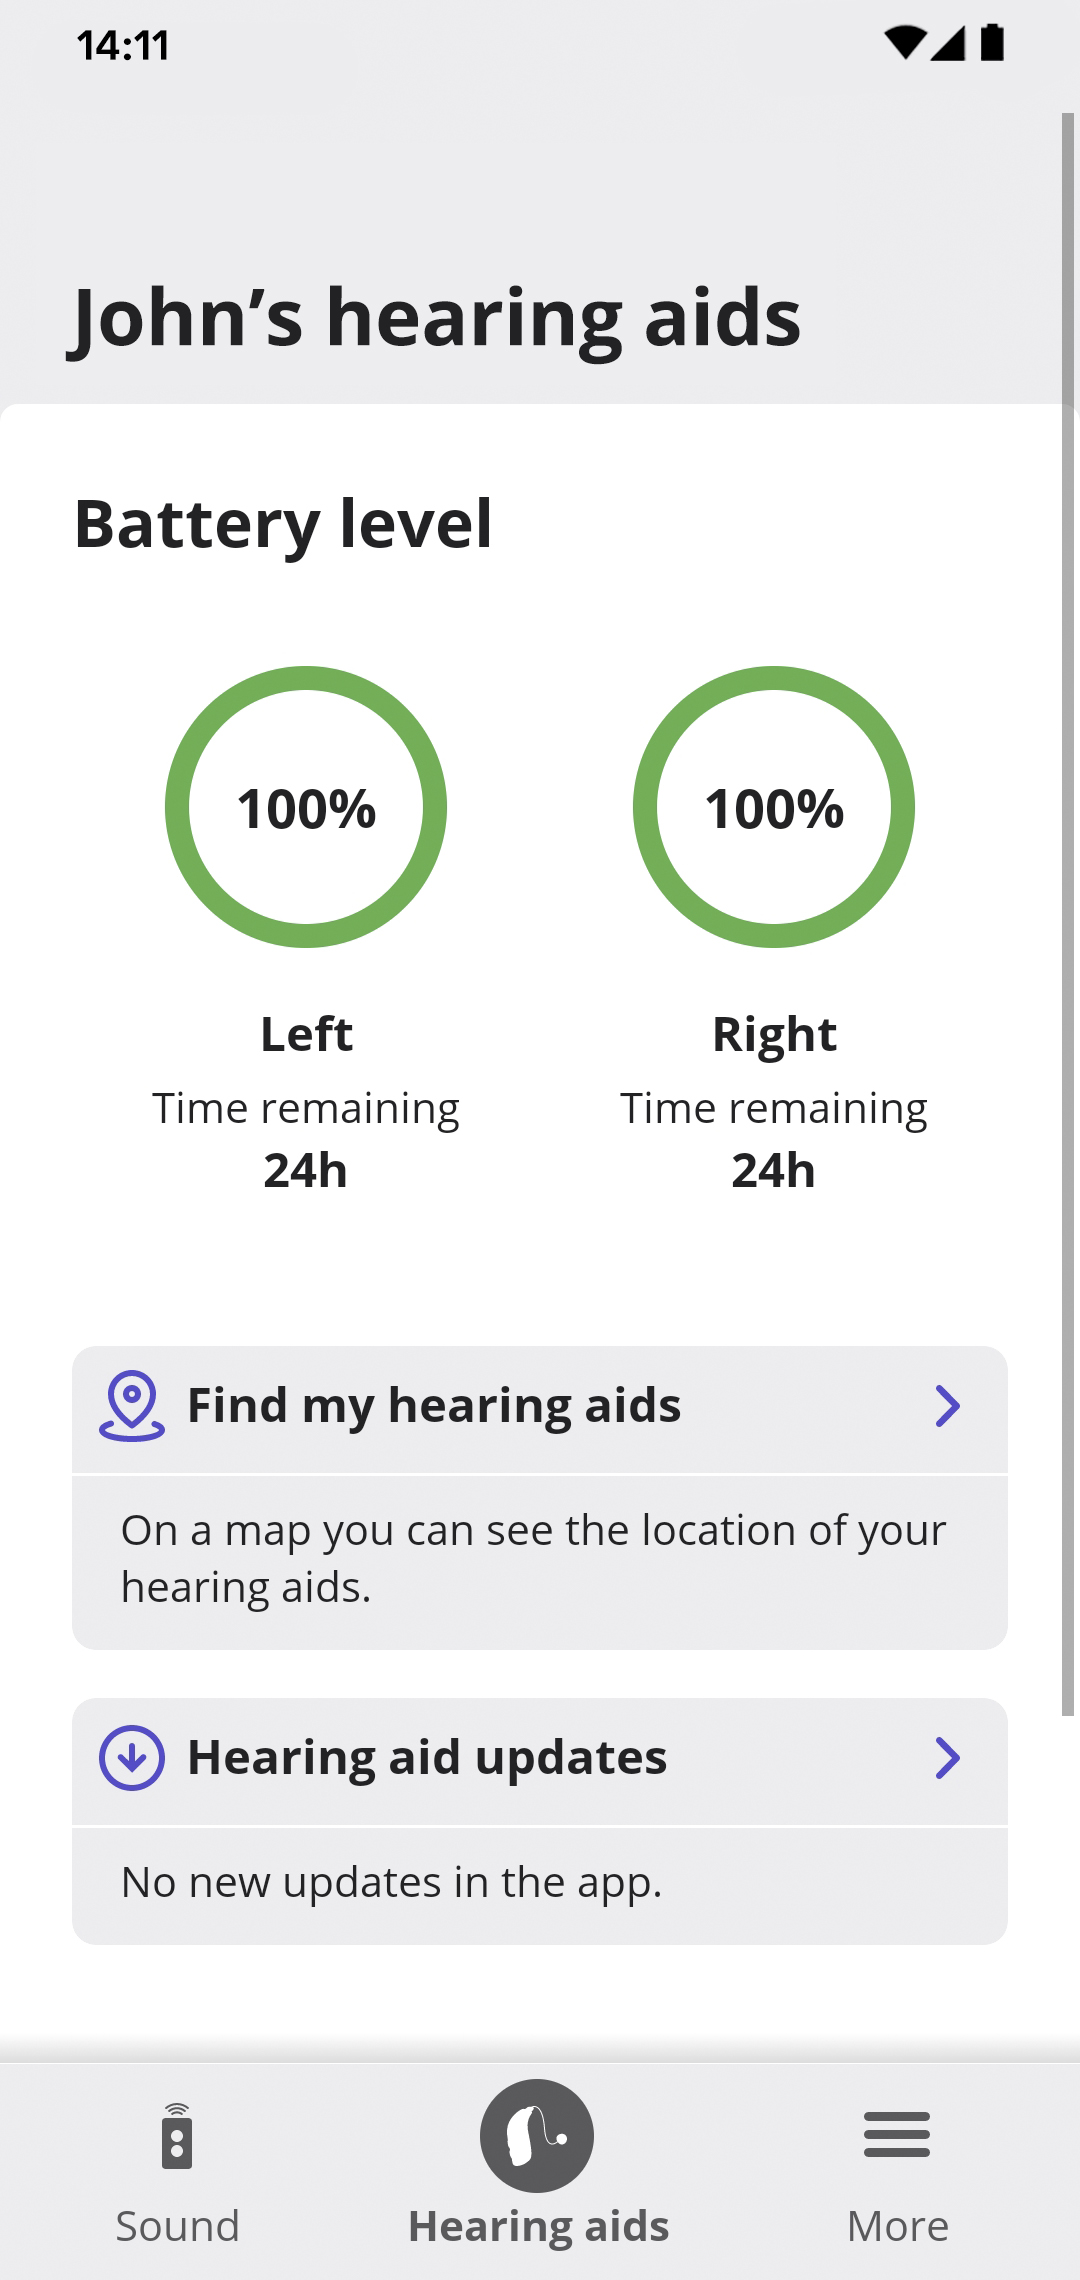
Task: Tap the download arrow circle icon
Action: pyautogui.click(x=132, y=1758)
